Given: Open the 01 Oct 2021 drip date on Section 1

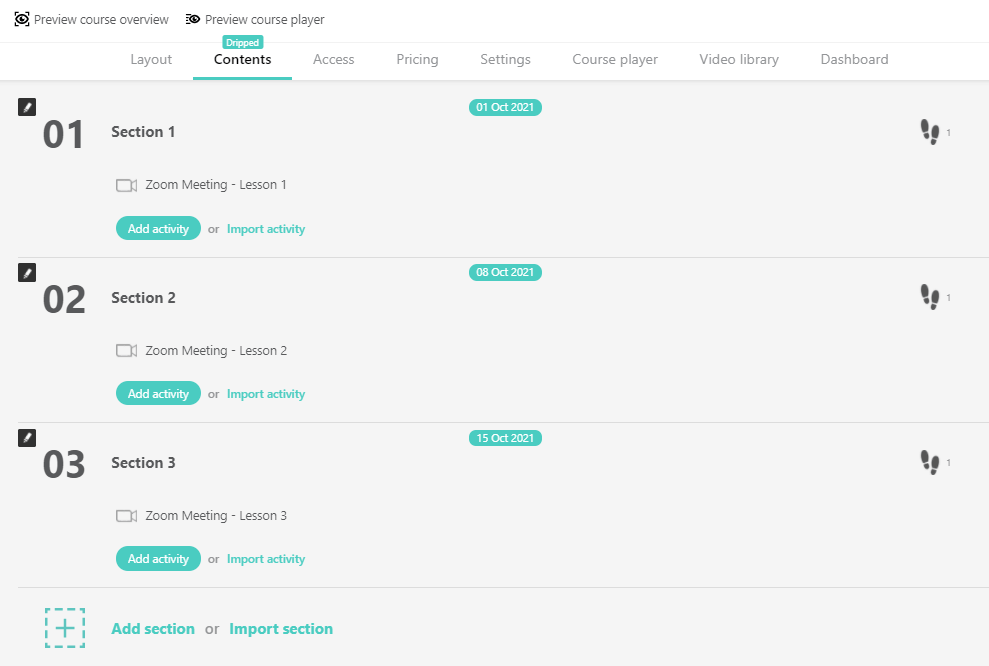Looking at the screenshot, I should (505, 107).
